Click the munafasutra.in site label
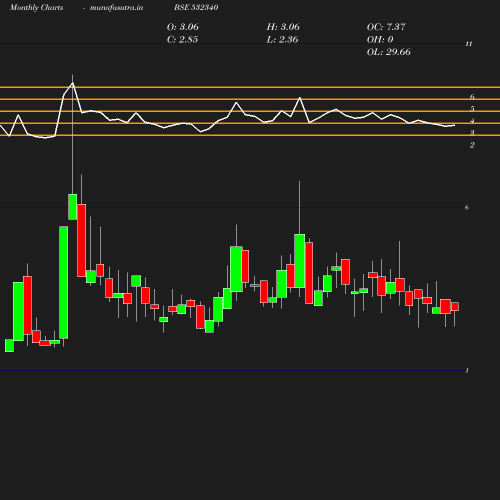 click(x=116, y=8)
